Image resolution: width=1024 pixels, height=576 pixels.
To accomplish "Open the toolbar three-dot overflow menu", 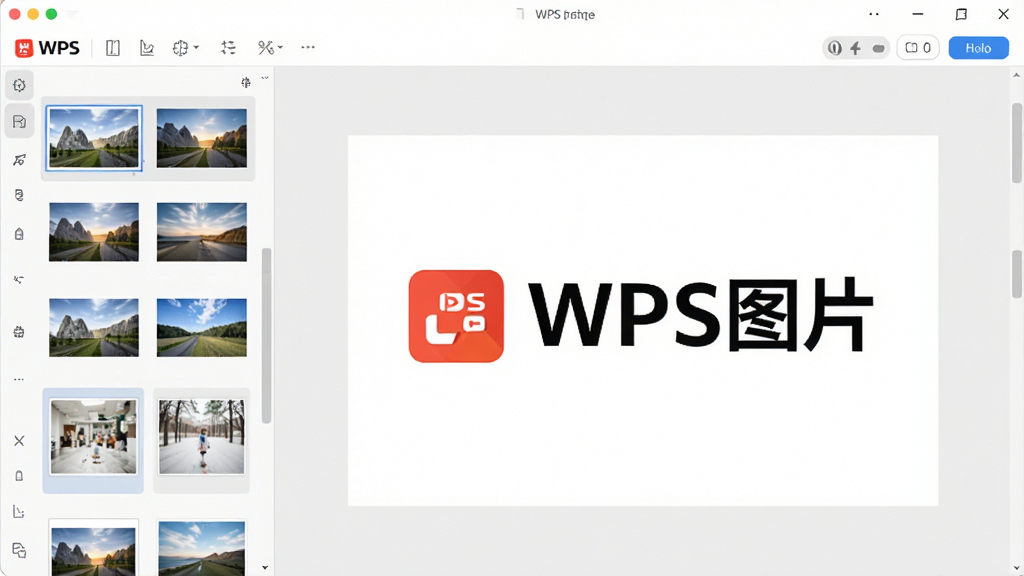I will (308, 47).
